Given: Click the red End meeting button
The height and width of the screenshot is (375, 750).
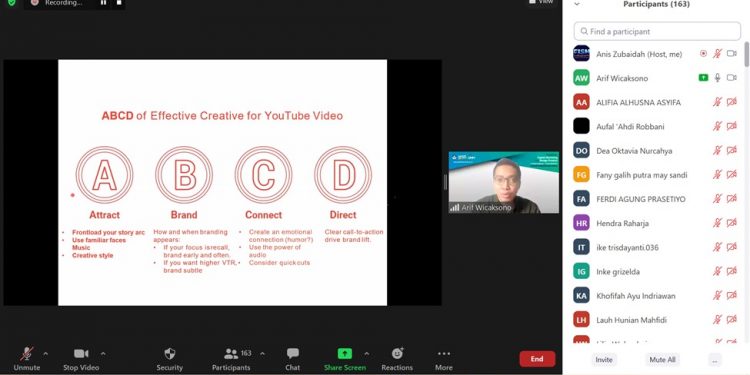Looking at the screenshot, I should 537,359.
